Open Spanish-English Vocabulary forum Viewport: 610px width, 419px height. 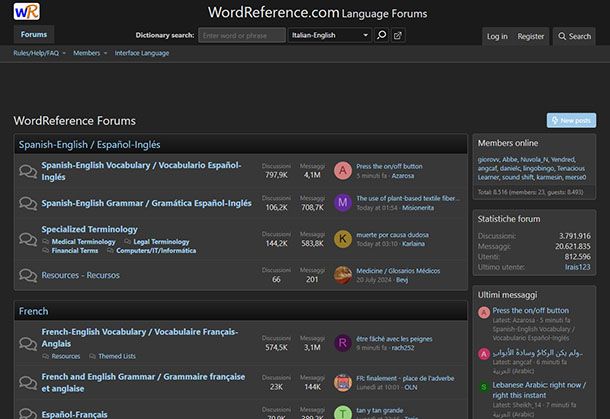[141, 171]
